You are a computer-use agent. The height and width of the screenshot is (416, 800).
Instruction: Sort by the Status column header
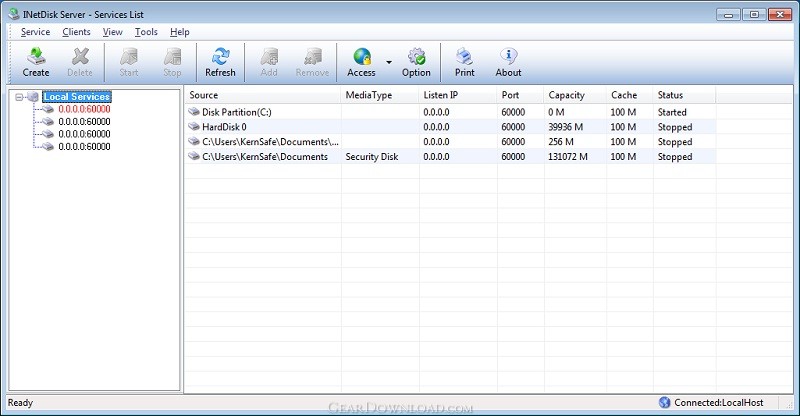pos(670,95)
